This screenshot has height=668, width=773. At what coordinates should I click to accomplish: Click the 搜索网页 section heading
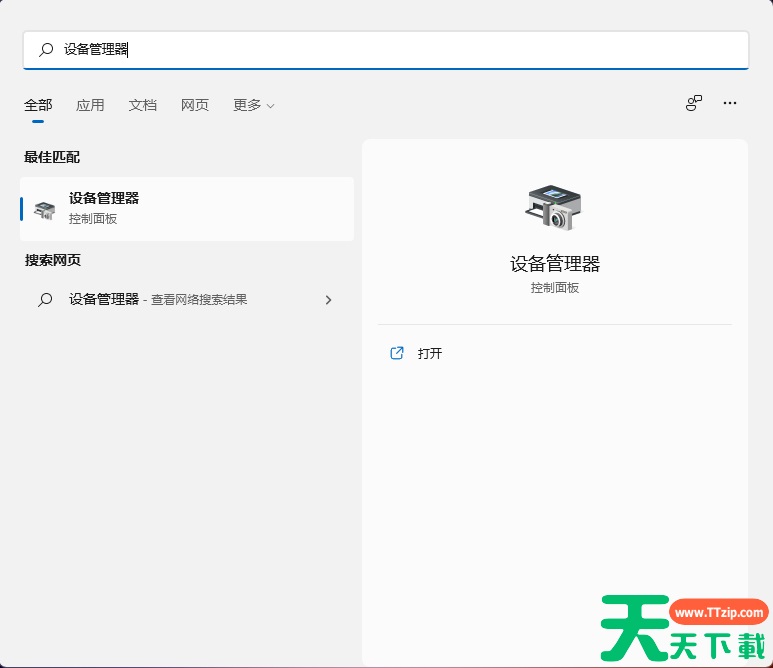[53, 260]
